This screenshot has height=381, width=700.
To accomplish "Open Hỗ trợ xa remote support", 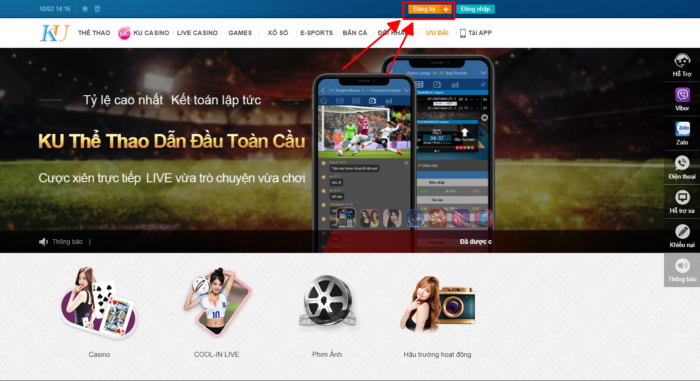I will point(682,202).
